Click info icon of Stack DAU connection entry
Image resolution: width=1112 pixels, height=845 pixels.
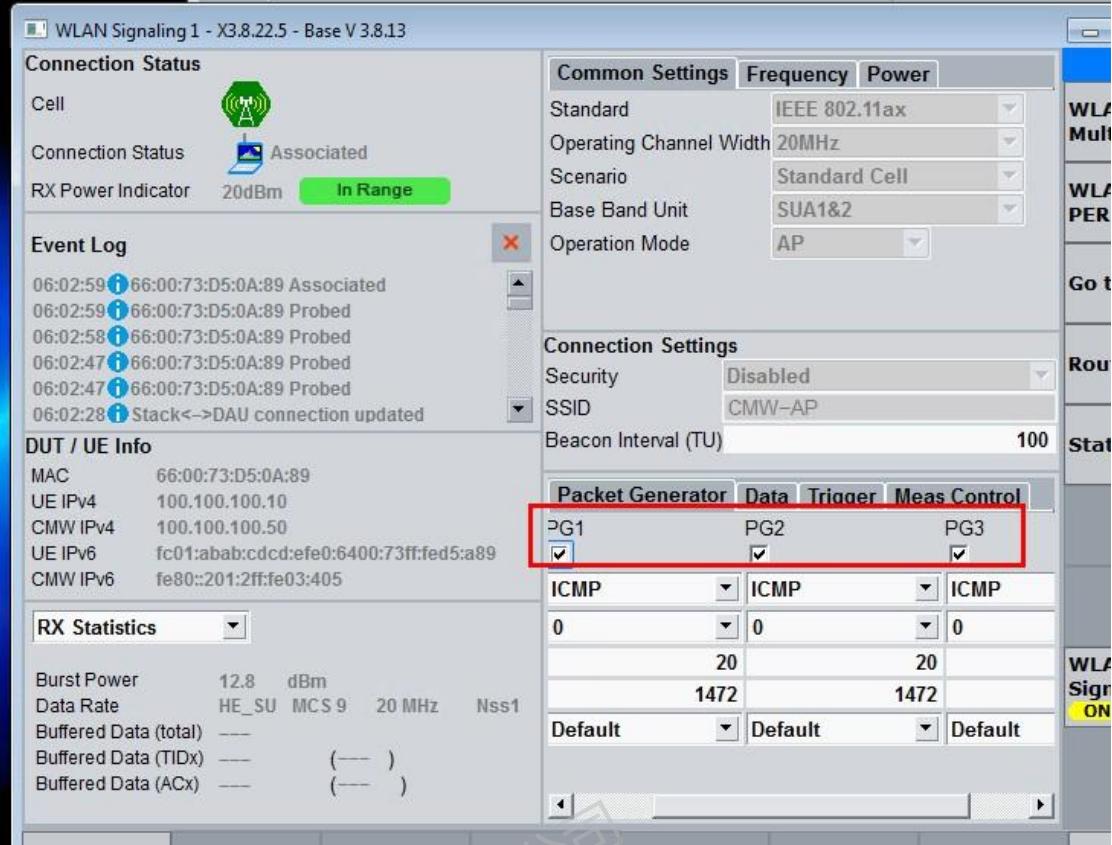[118, 414]
